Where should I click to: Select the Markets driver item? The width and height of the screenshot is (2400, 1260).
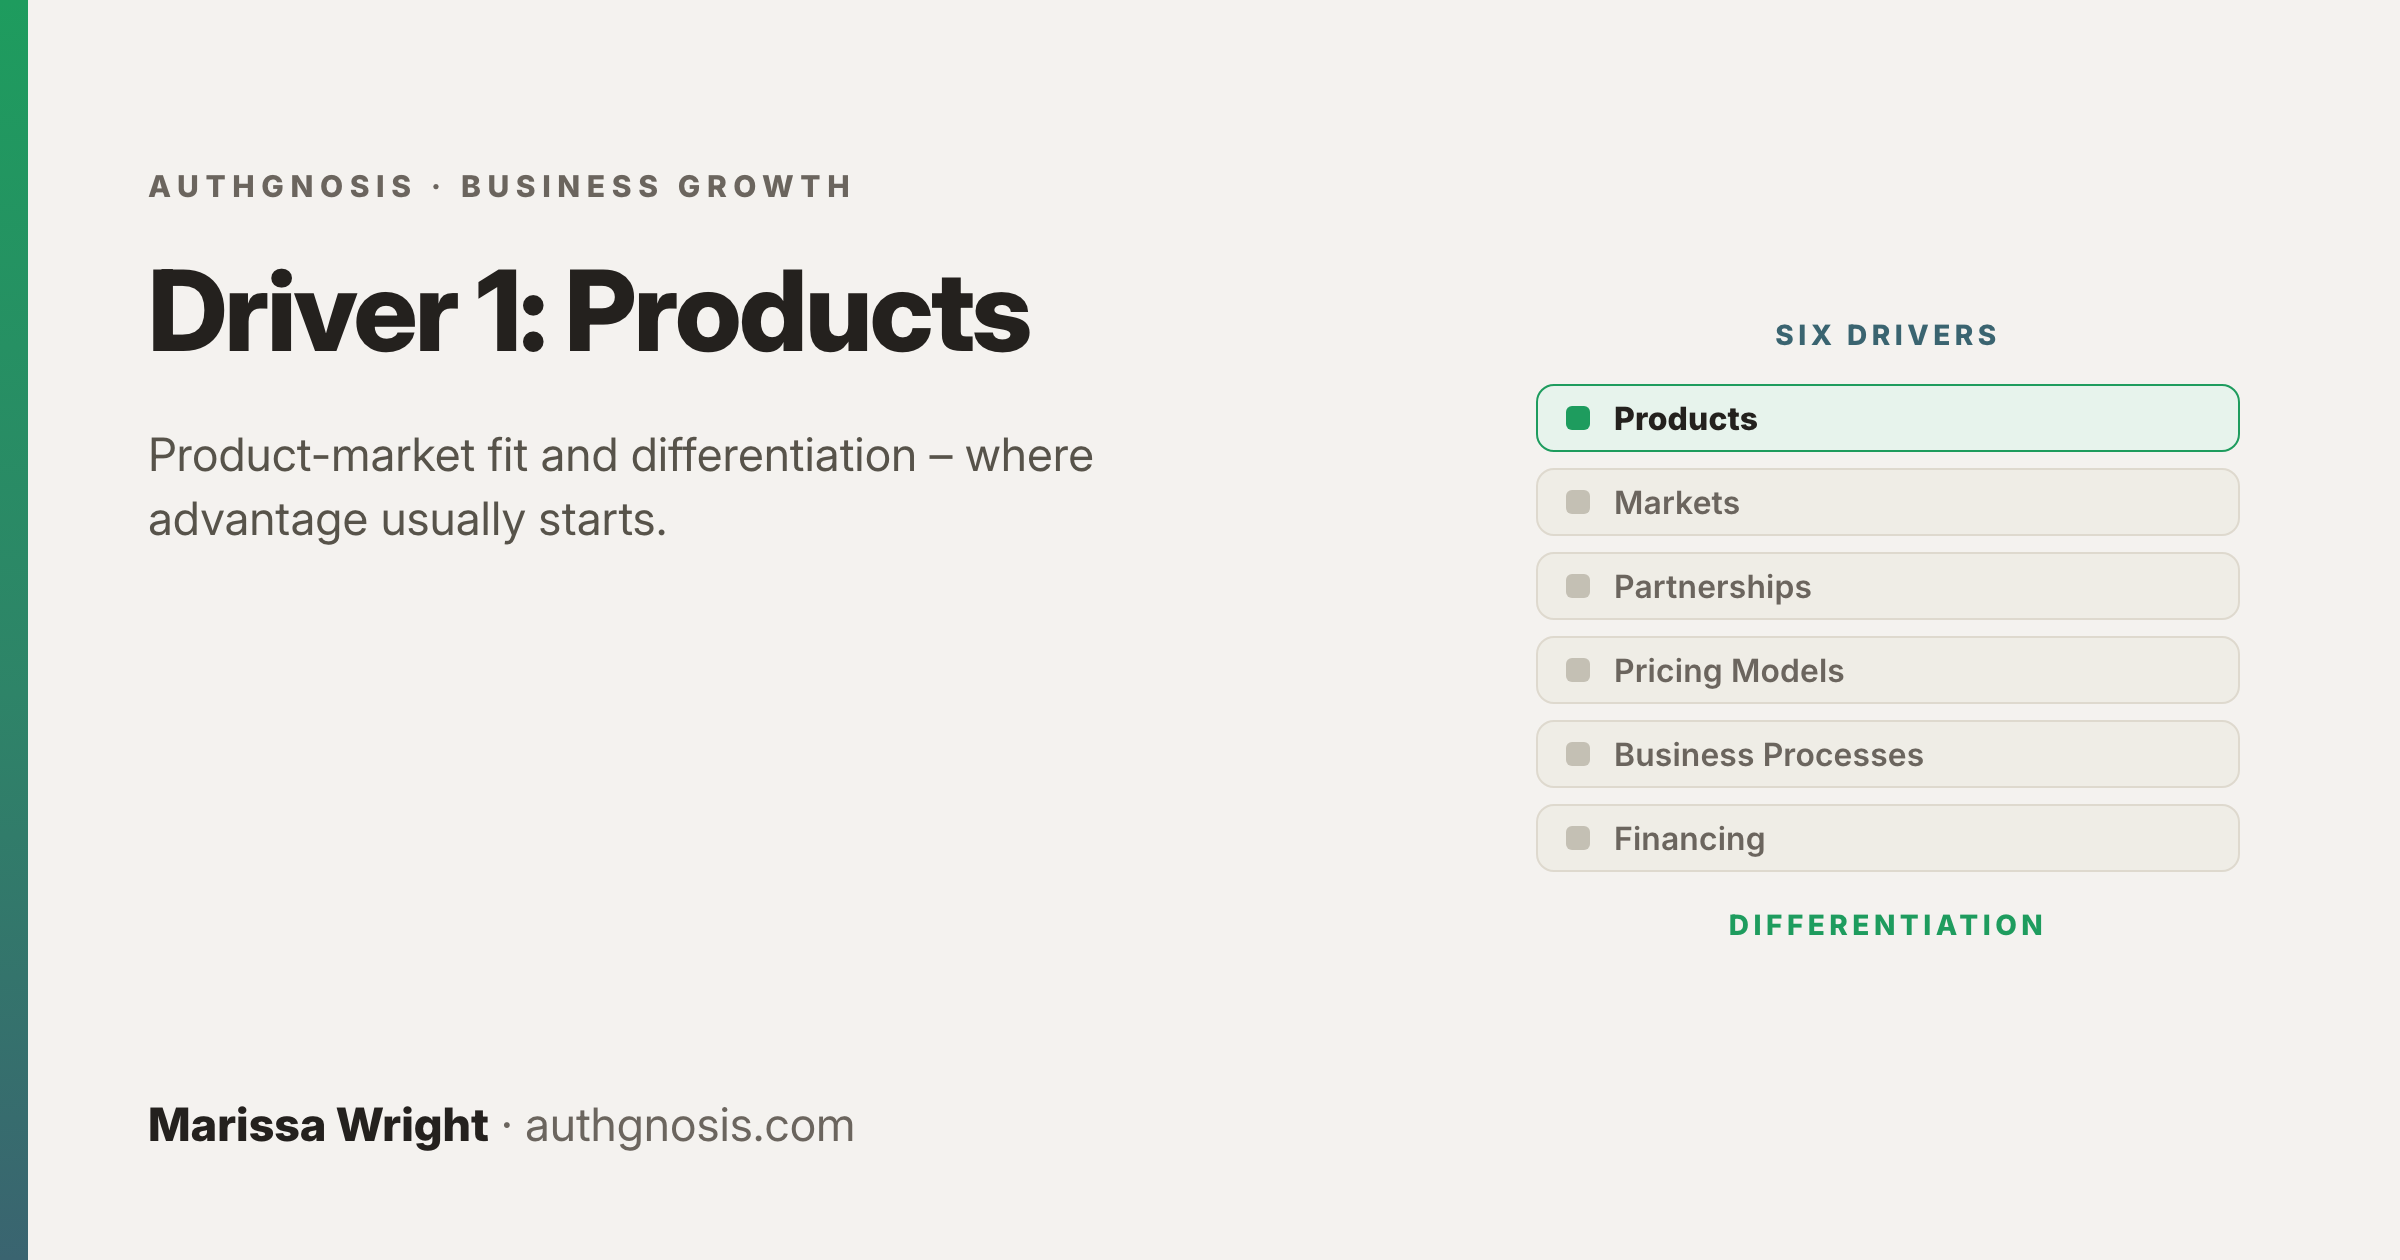pyautogui.click(x=1888, y=502)
